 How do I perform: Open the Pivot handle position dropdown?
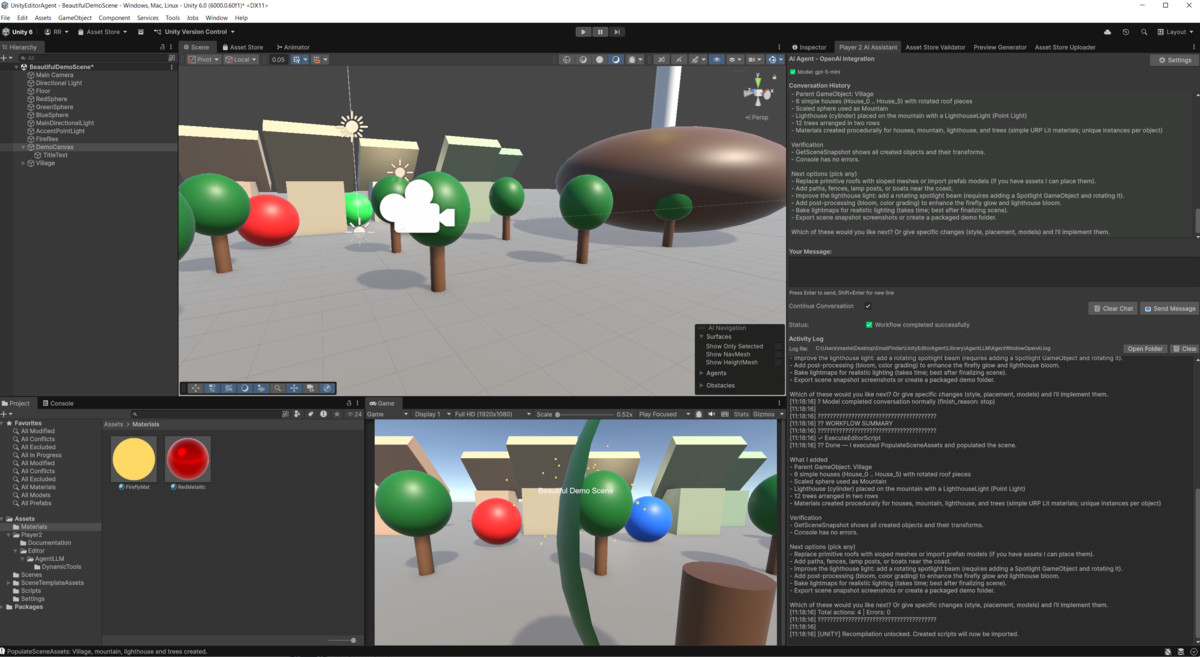(x=205, y=60)
